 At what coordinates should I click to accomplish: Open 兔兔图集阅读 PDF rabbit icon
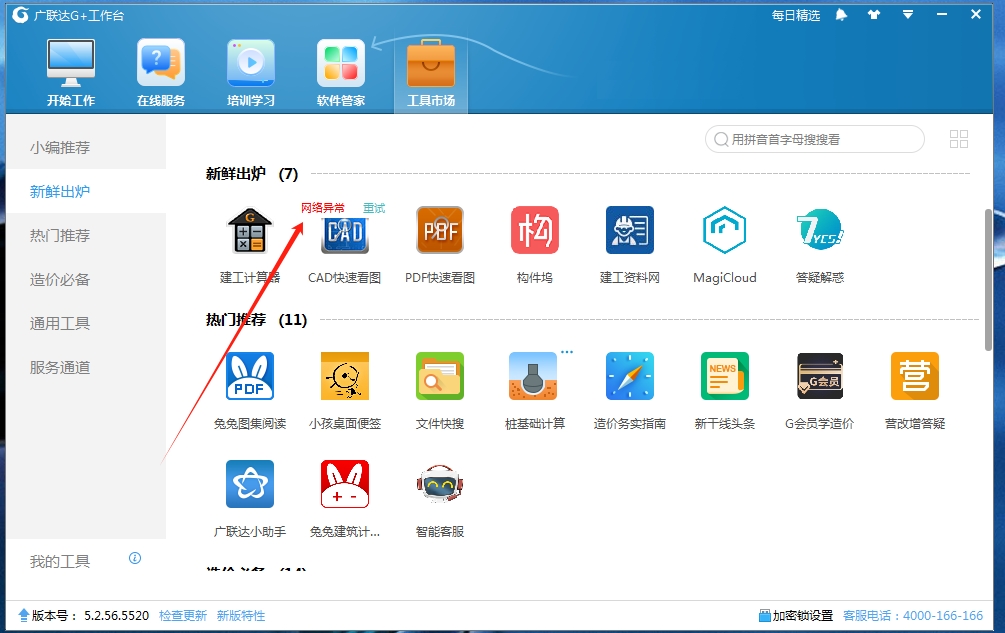coord(250,376)
